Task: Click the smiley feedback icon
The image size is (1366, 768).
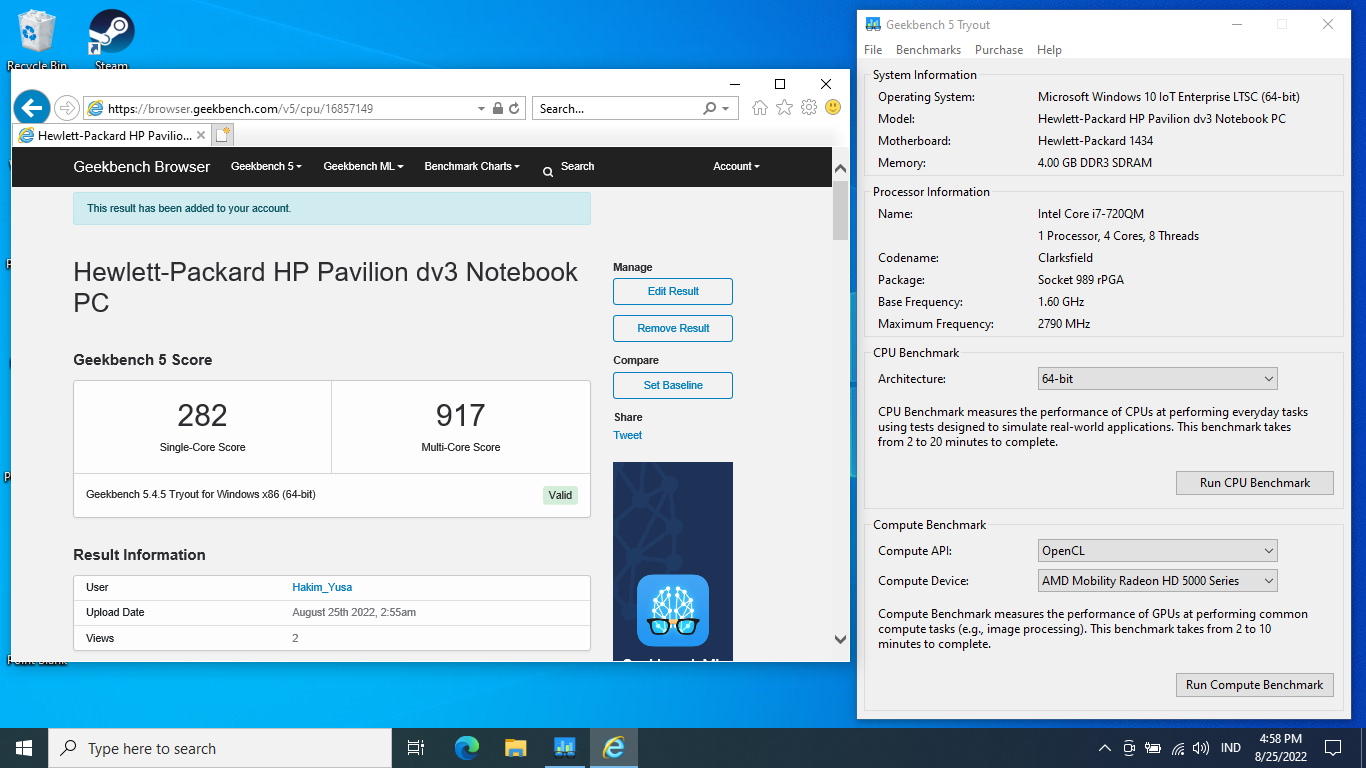Action: 832,108
